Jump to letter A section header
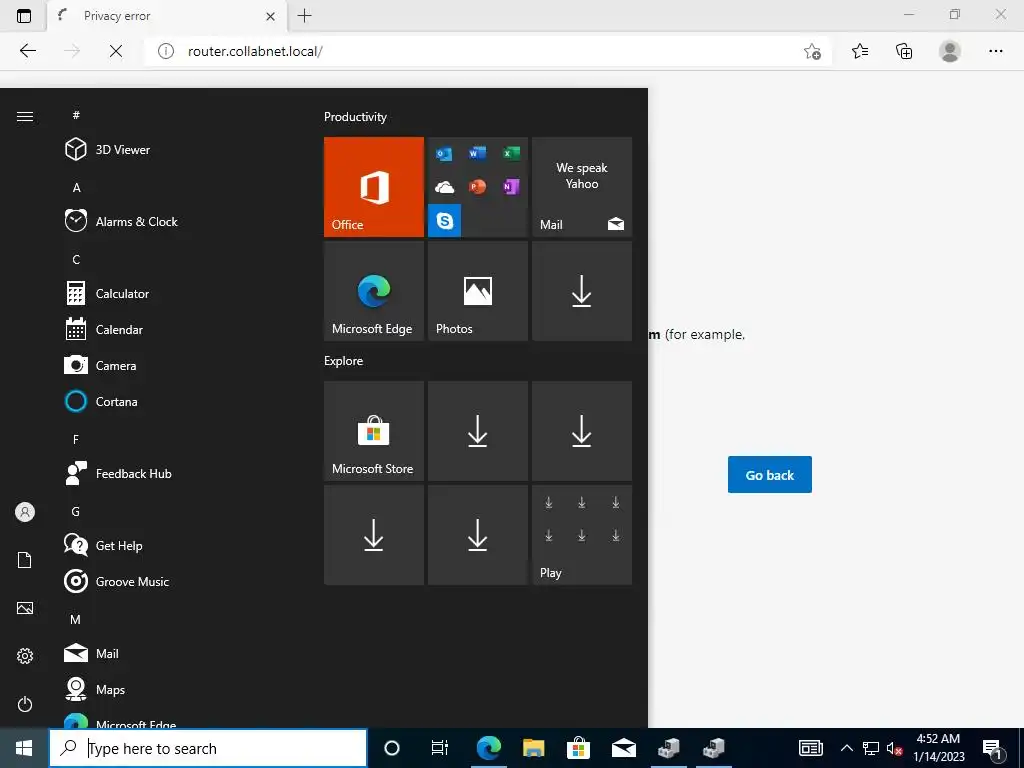 (x=76, y=187)
